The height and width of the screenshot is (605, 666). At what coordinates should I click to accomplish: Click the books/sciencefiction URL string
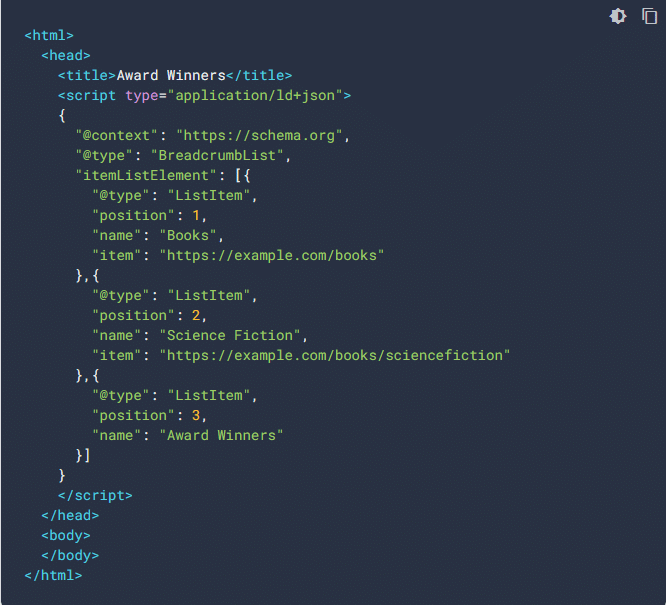pyautogui.click(x=338, y=355)
